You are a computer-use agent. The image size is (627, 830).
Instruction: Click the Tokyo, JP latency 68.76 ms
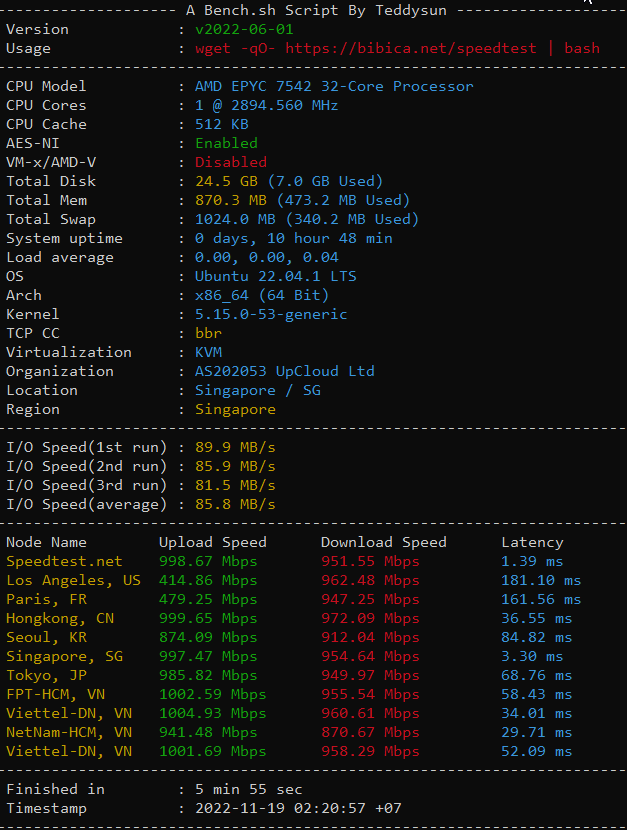536,675
